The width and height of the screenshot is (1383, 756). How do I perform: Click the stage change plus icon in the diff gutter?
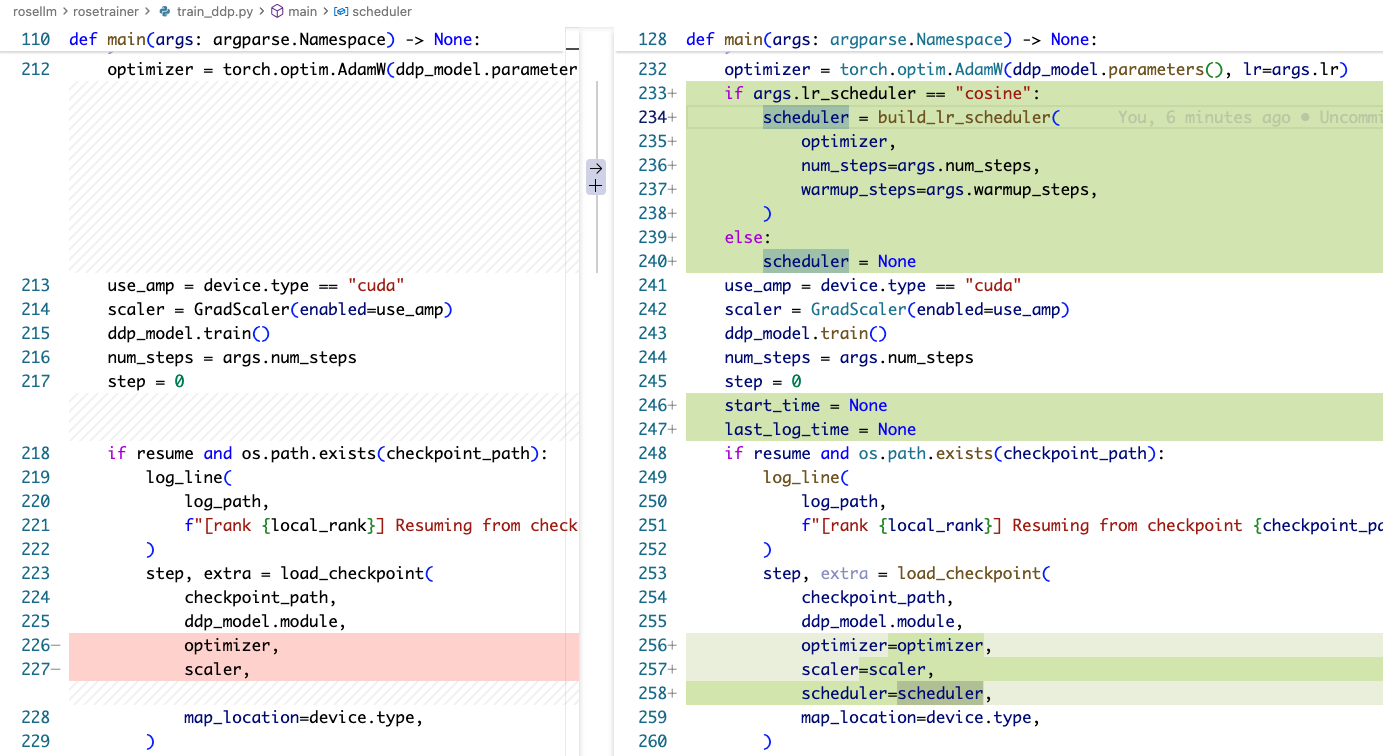click(x=596, y=186)
